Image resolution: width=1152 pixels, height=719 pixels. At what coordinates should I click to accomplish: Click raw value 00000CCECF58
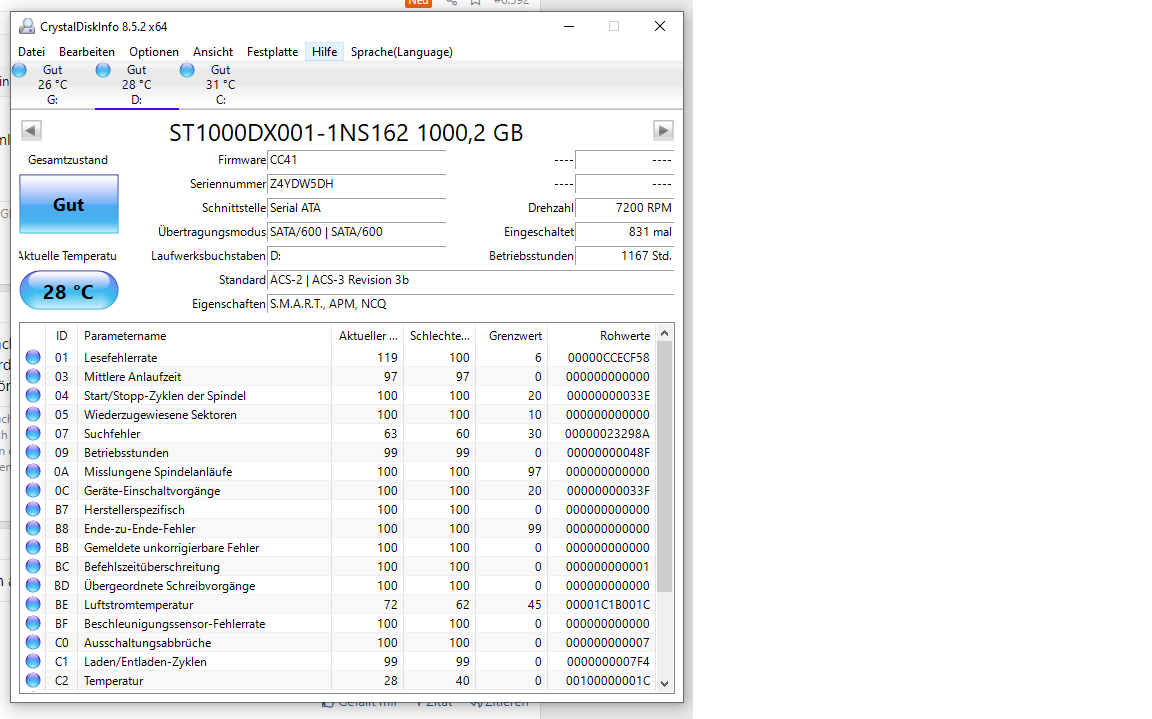pos(608,358)
